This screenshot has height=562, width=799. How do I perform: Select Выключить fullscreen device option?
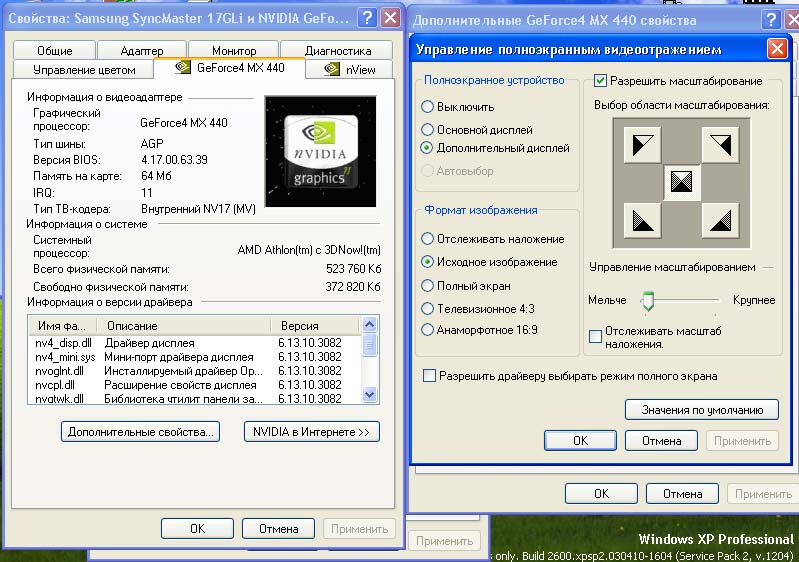[458, 107]
